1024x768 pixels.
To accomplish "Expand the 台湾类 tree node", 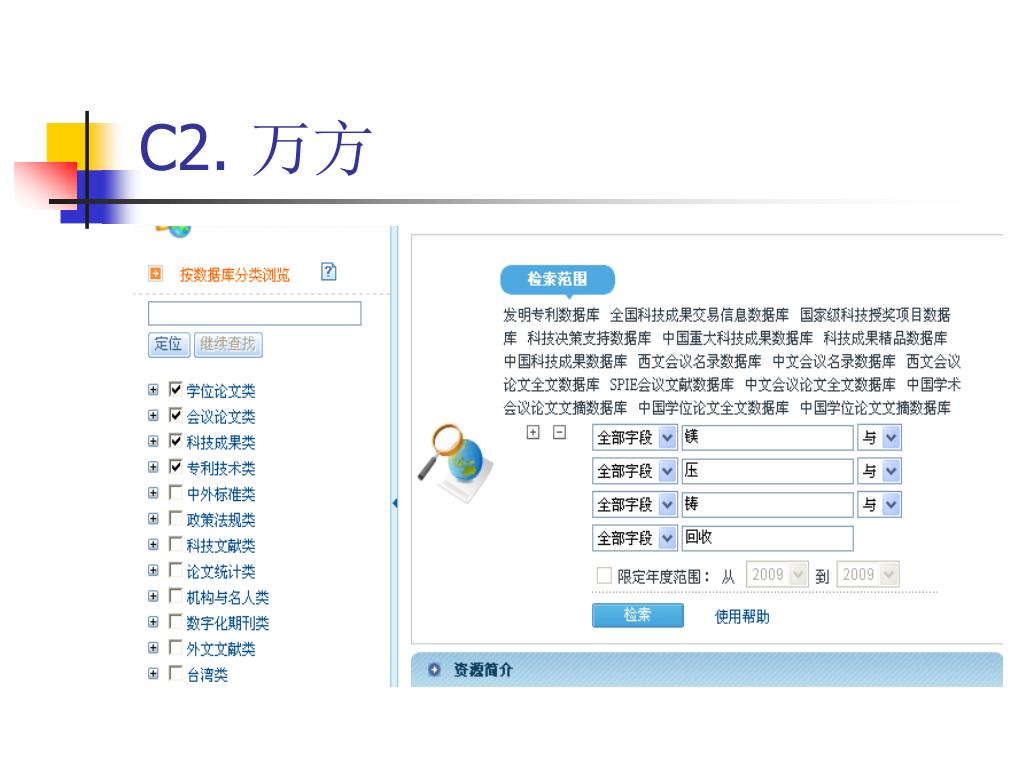I will (x=153, y=673).
